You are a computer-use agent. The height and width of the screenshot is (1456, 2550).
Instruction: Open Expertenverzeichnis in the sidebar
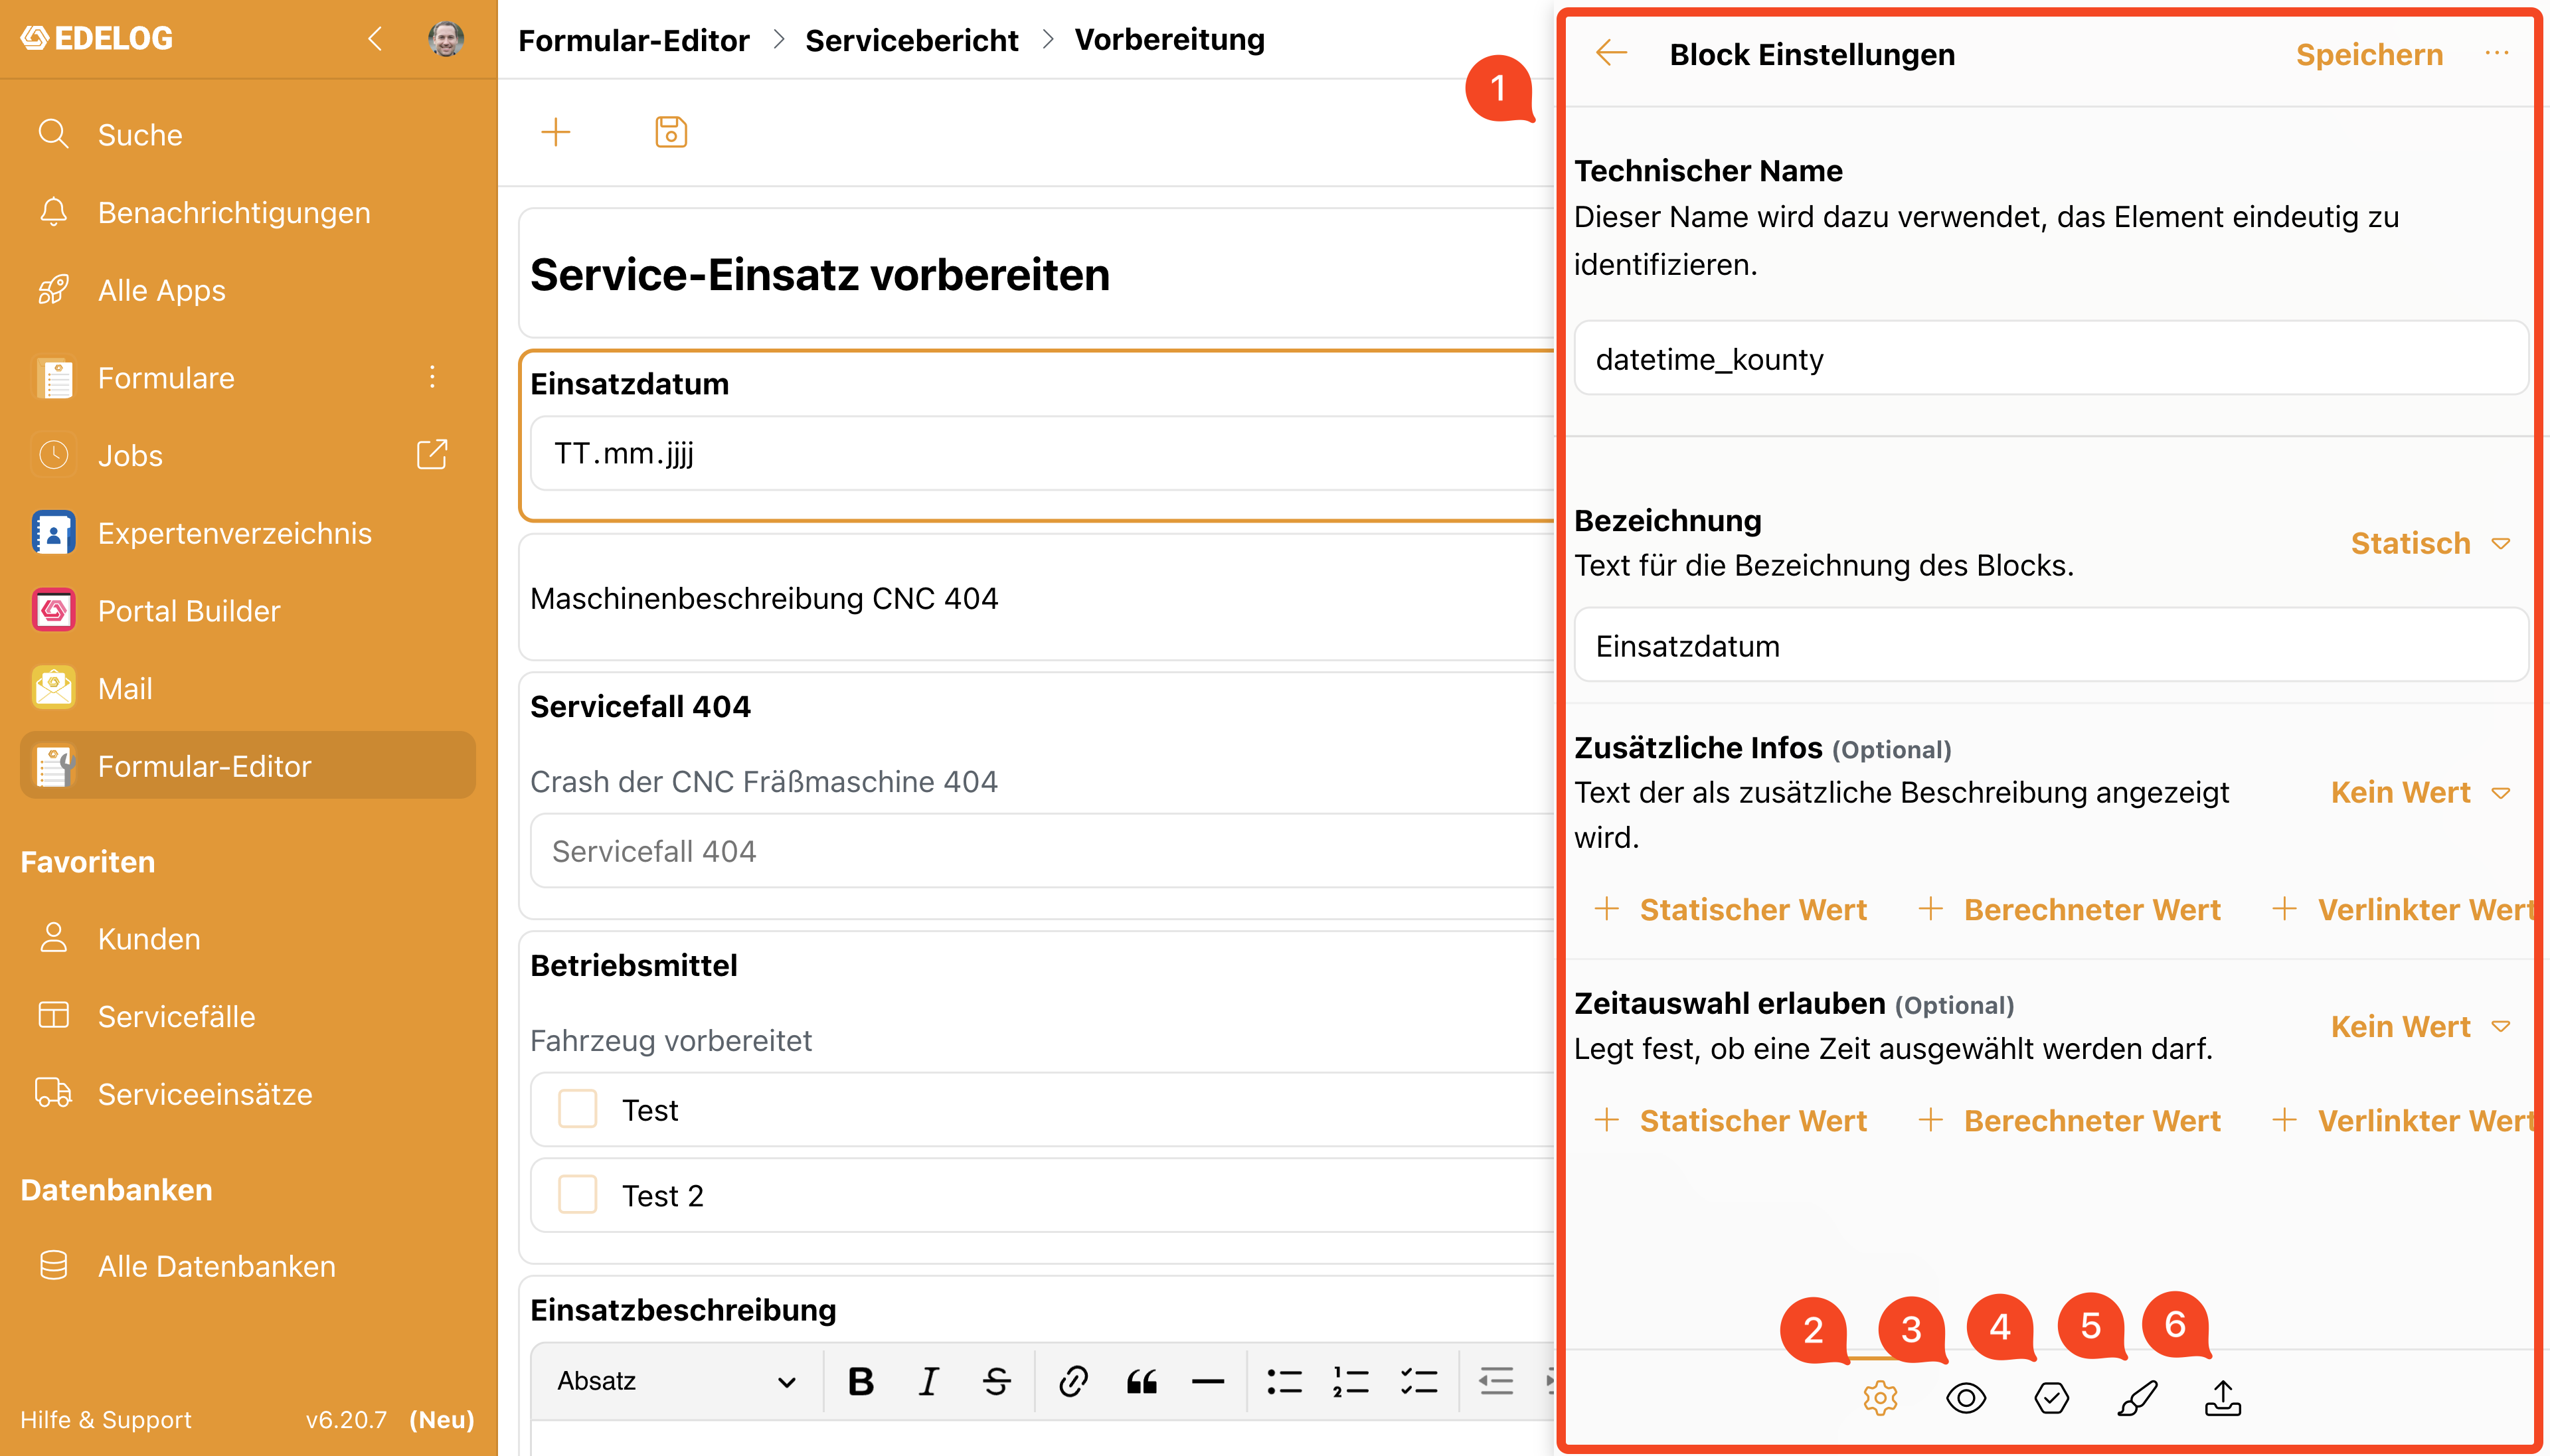click(x=248, y=532)
